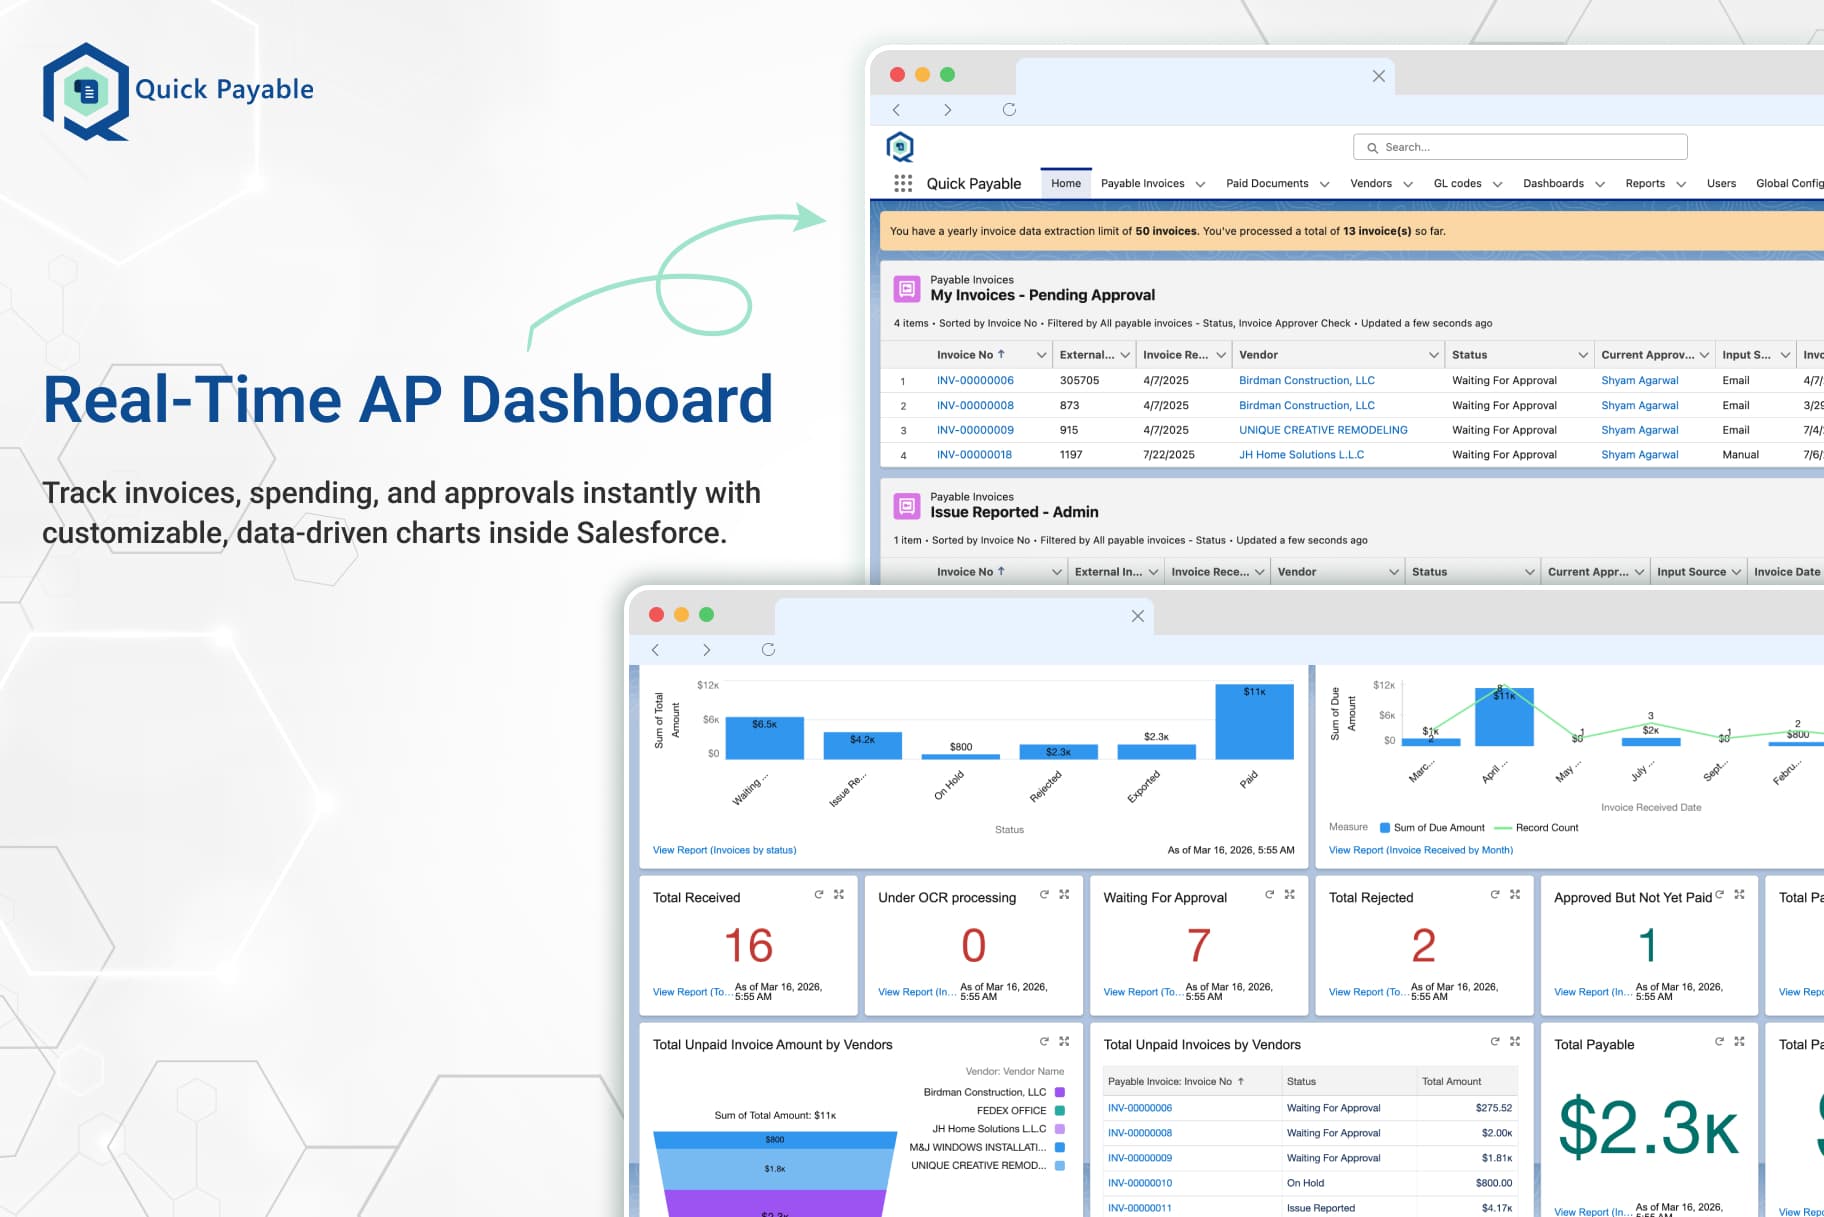Expand the Under OCR processing widget
Viewport: 1824px width, 1217px height.
coord(1064,895)
